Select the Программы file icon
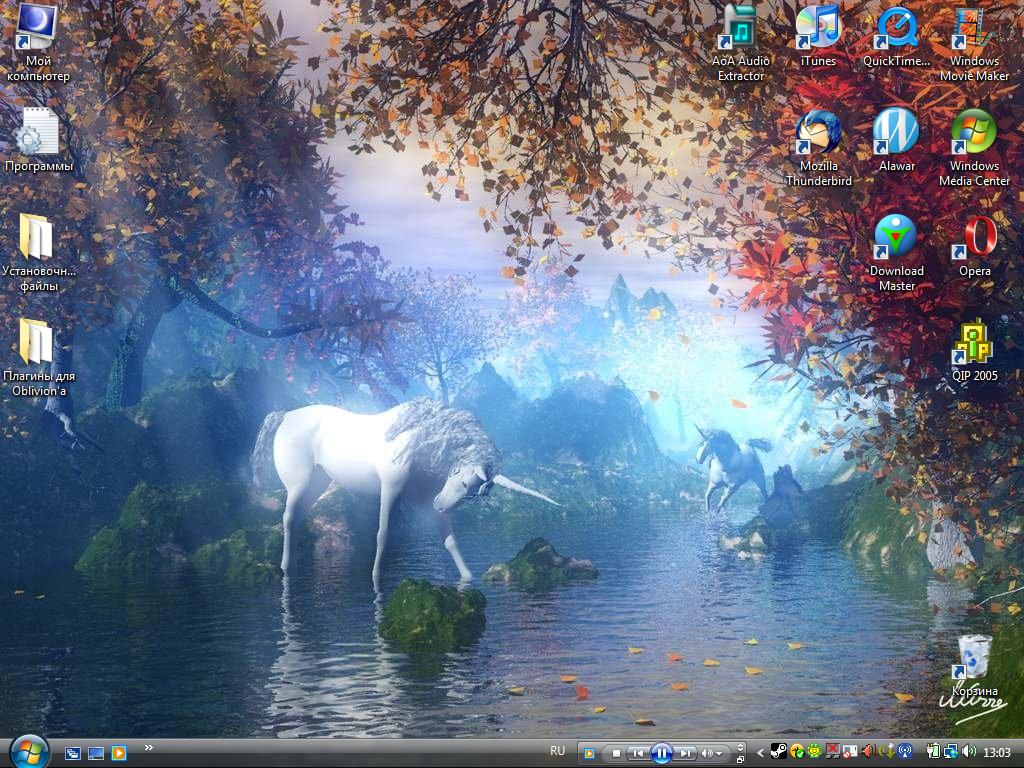Screen dimensions: 1024x768 pos(39,140)
